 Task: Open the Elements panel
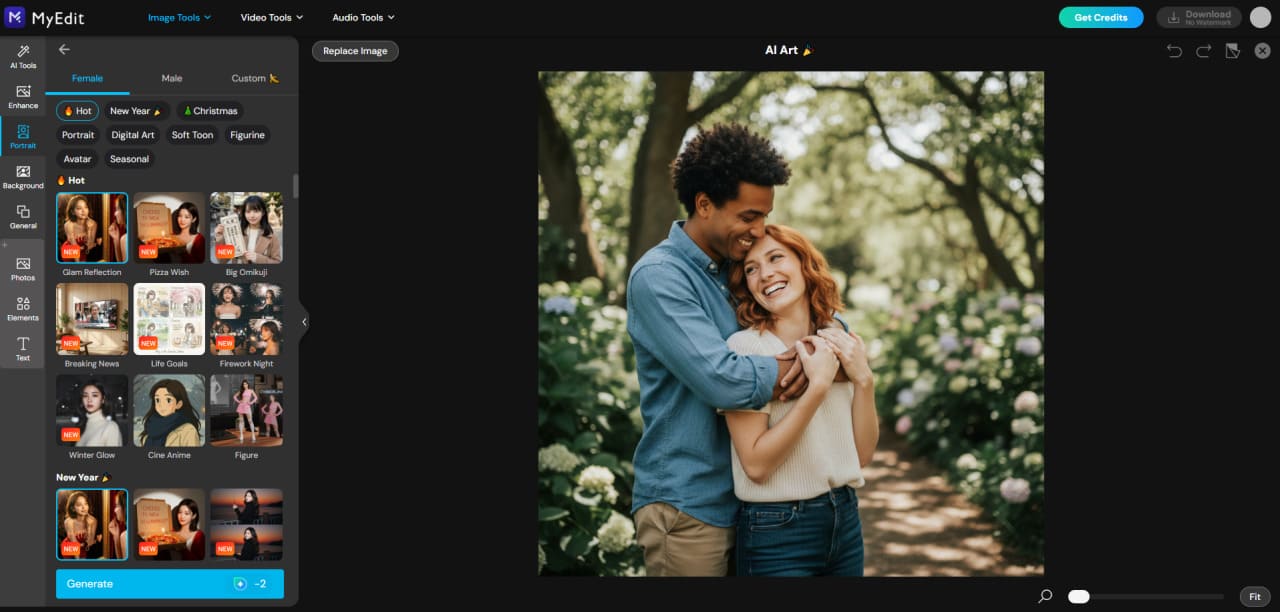coord(22,310)
